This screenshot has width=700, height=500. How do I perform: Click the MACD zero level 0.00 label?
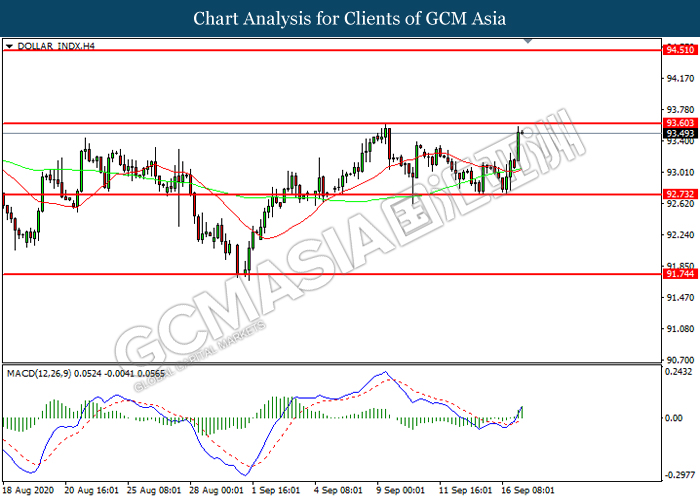click(674, 418)
